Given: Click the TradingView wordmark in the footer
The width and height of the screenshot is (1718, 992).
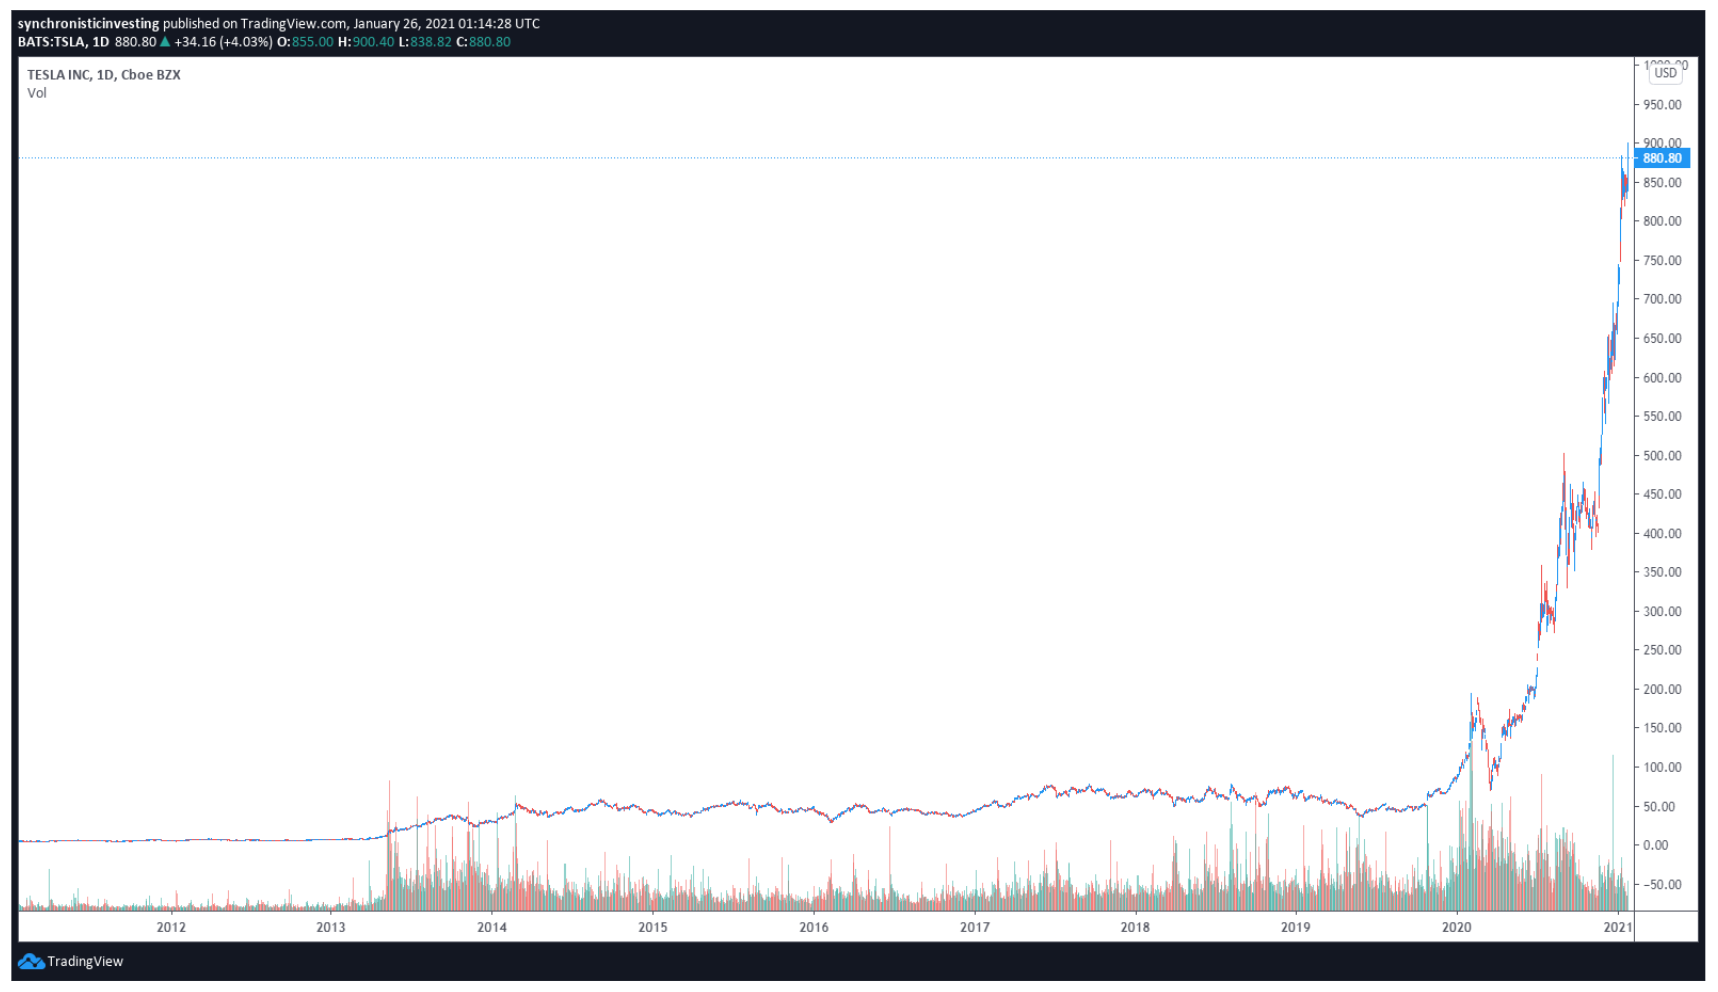Looking at the screenshot, I should 85,961.
